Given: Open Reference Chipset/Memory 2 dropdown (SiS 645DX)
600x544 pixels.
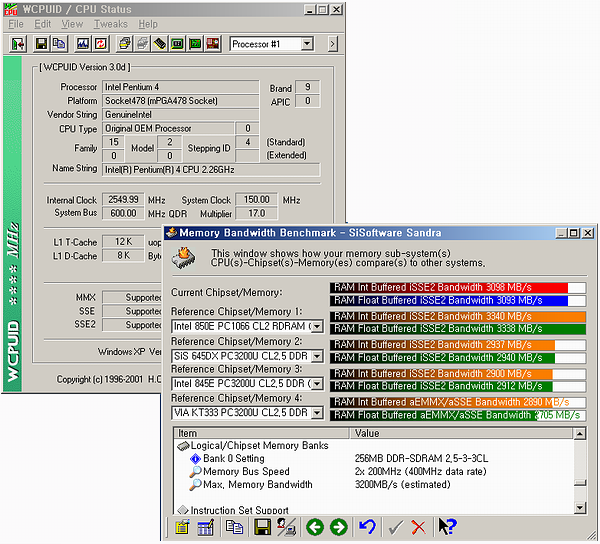Looking at the screenshot, I should click(317, 357).
